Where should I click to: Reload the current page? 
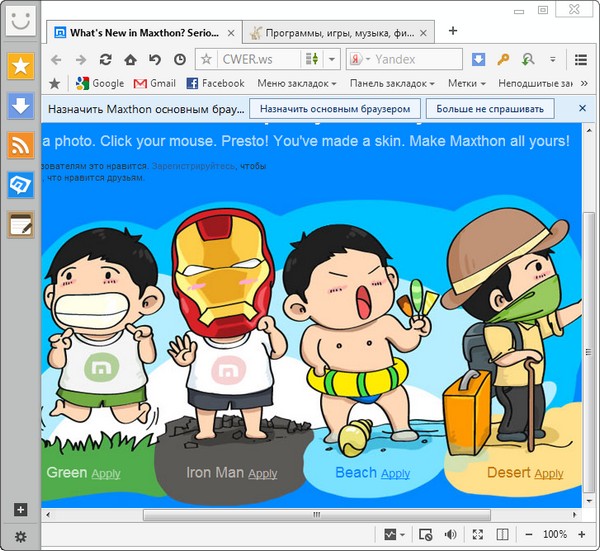(106, 60)
